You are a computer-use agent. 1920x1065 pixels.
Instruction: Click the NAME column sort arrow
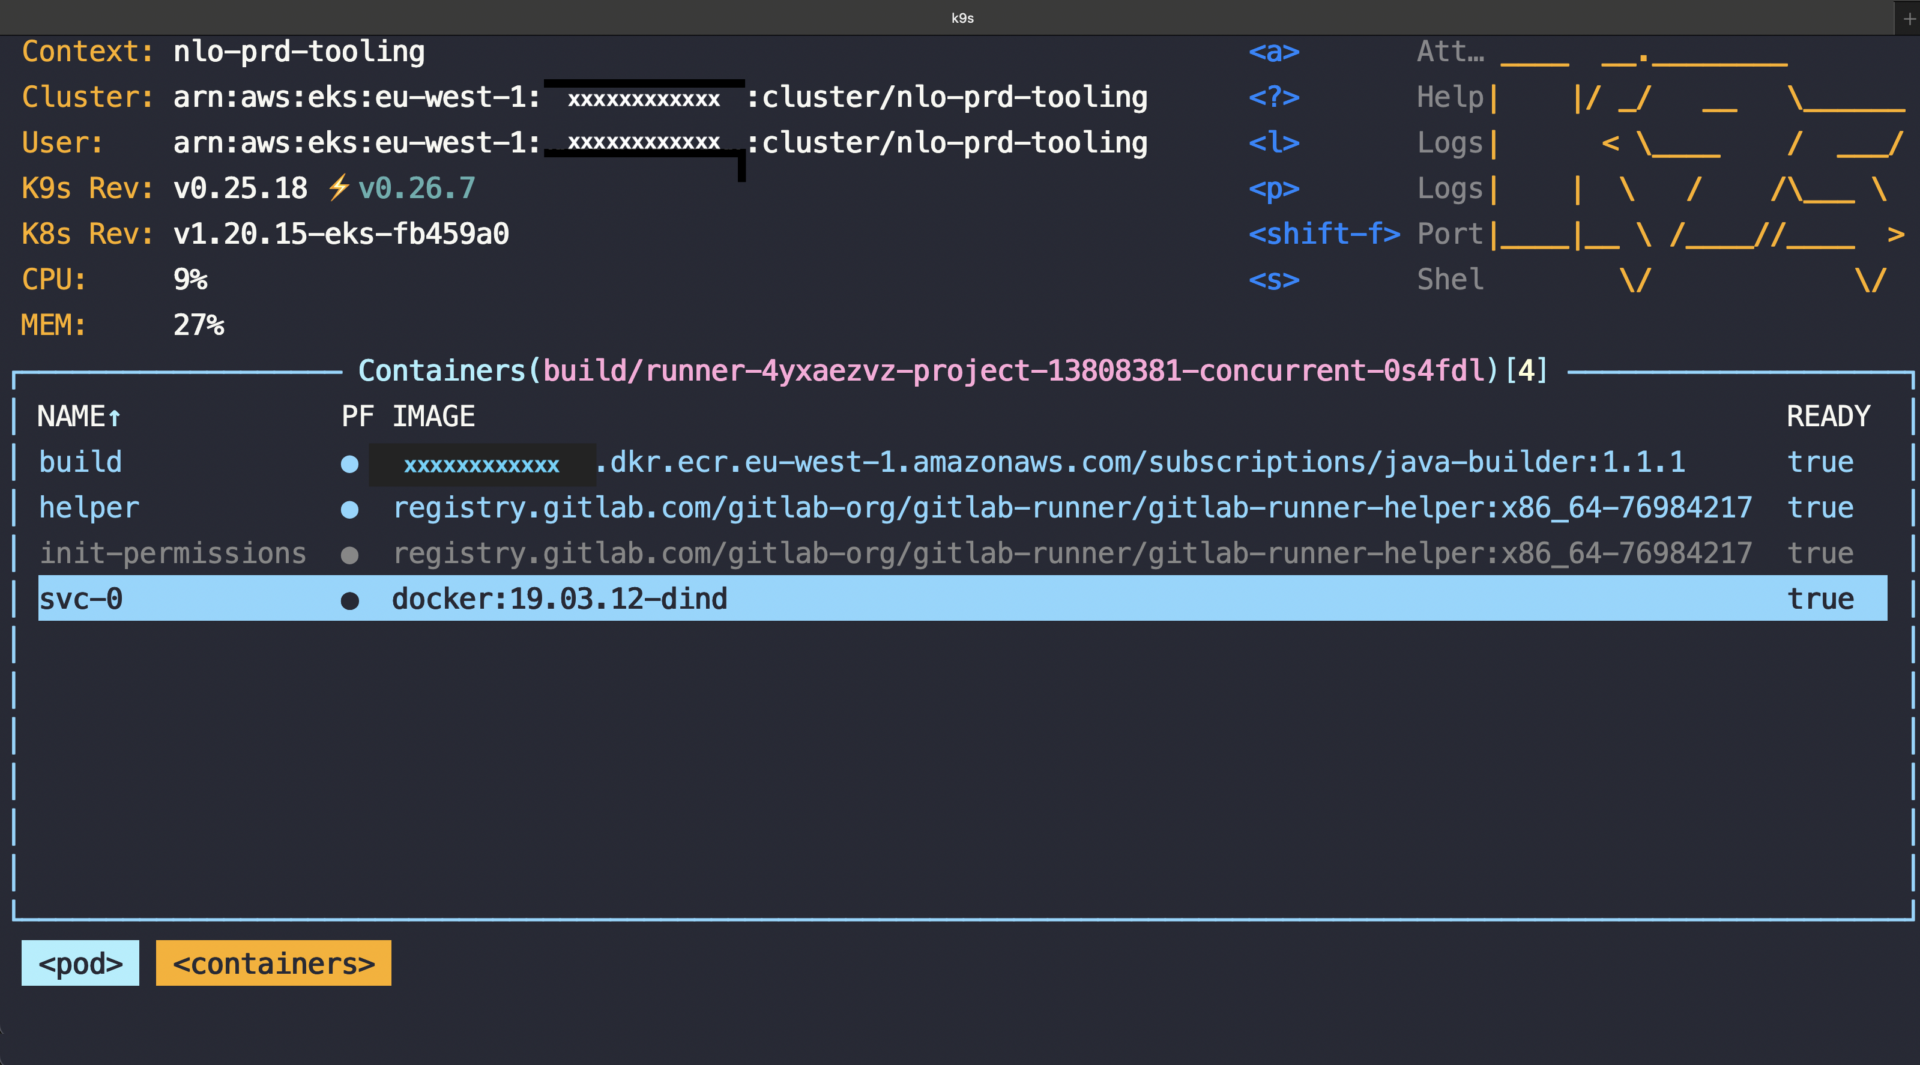pos(113,417)
